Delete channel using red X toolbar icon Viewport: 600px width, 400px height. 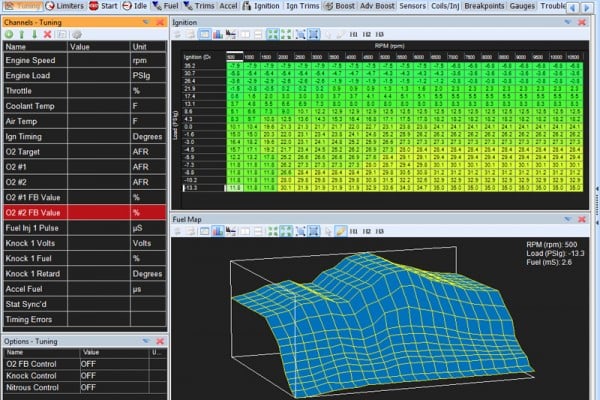point(47,35)
